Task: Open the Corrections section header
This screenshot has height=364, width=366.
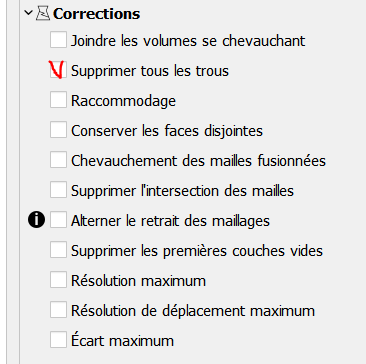Action: [97, 14]
